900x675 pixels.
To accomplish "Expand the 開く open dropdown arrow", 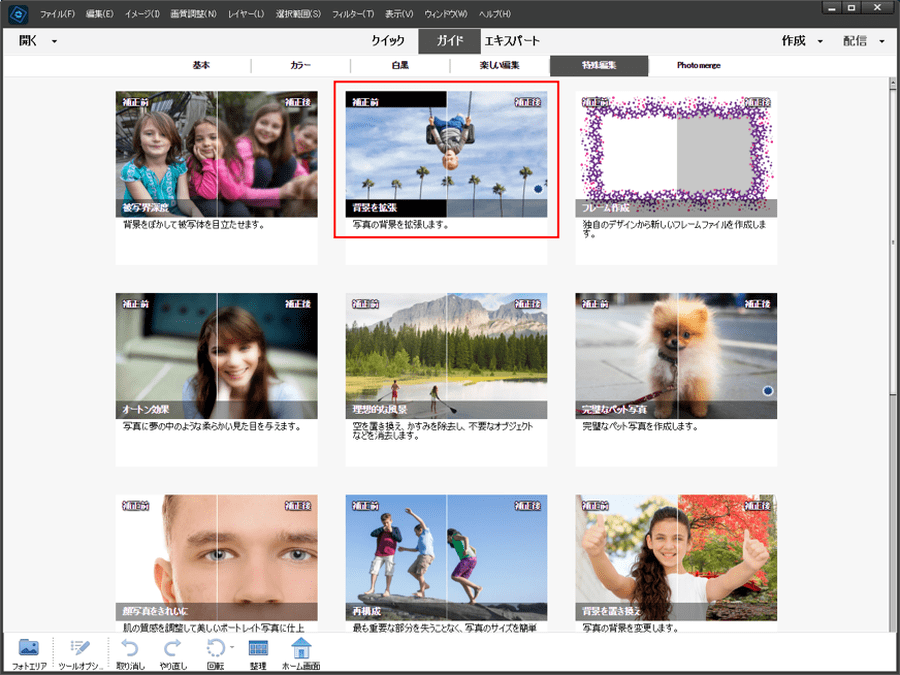I will pos(55,41).
